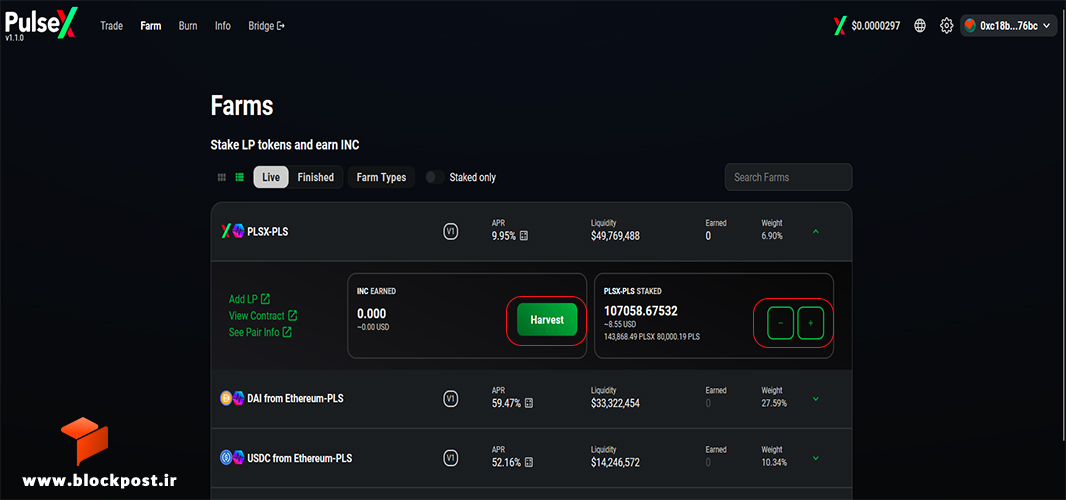
Task: Click the Harvest button
Action: [547, 320]
